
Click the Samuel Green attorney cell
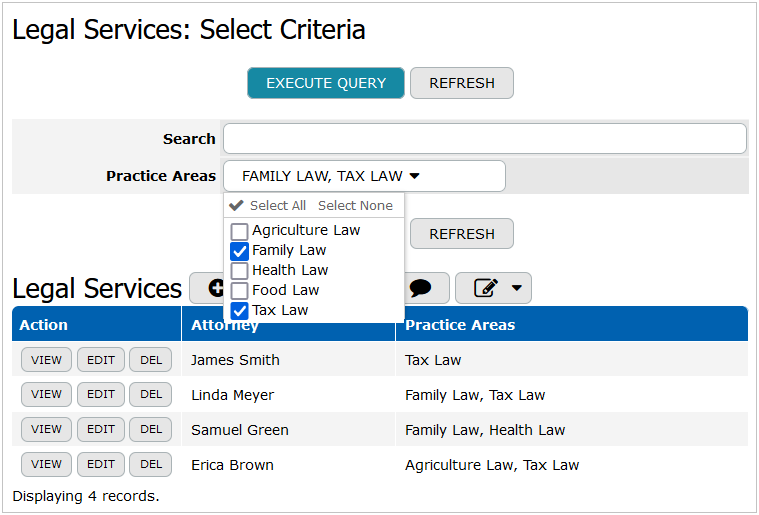[x=288, y=429]
